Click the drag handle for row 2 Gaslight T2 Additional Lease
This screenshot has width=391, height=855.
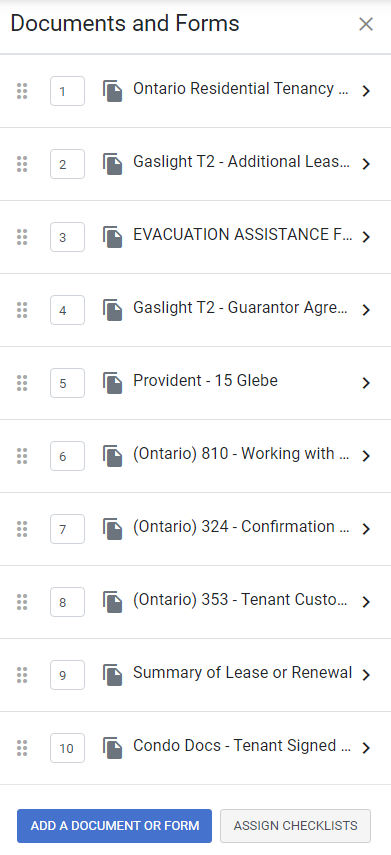click(22, 164)
